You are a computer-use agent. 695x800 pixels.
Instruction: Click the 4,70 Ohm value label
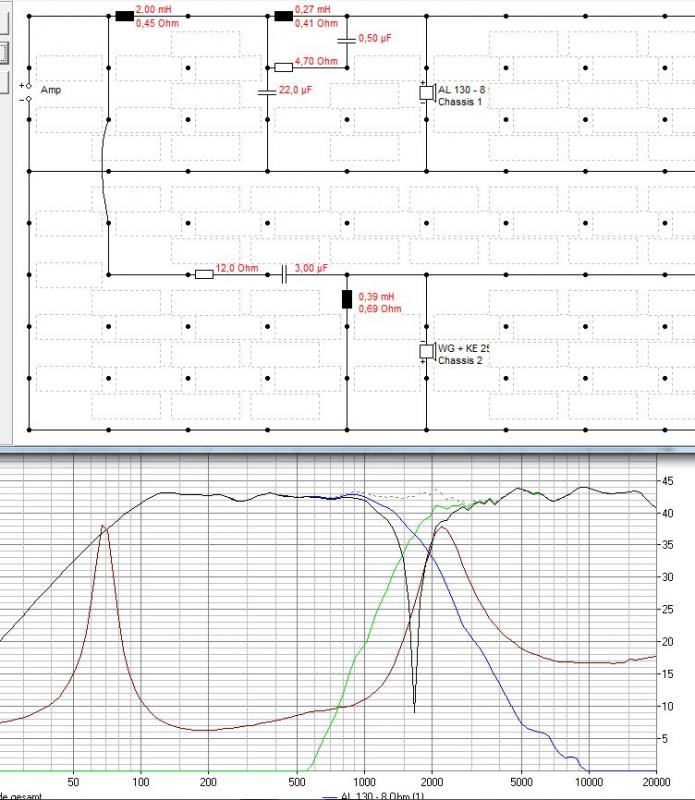[x=316, y=61]
